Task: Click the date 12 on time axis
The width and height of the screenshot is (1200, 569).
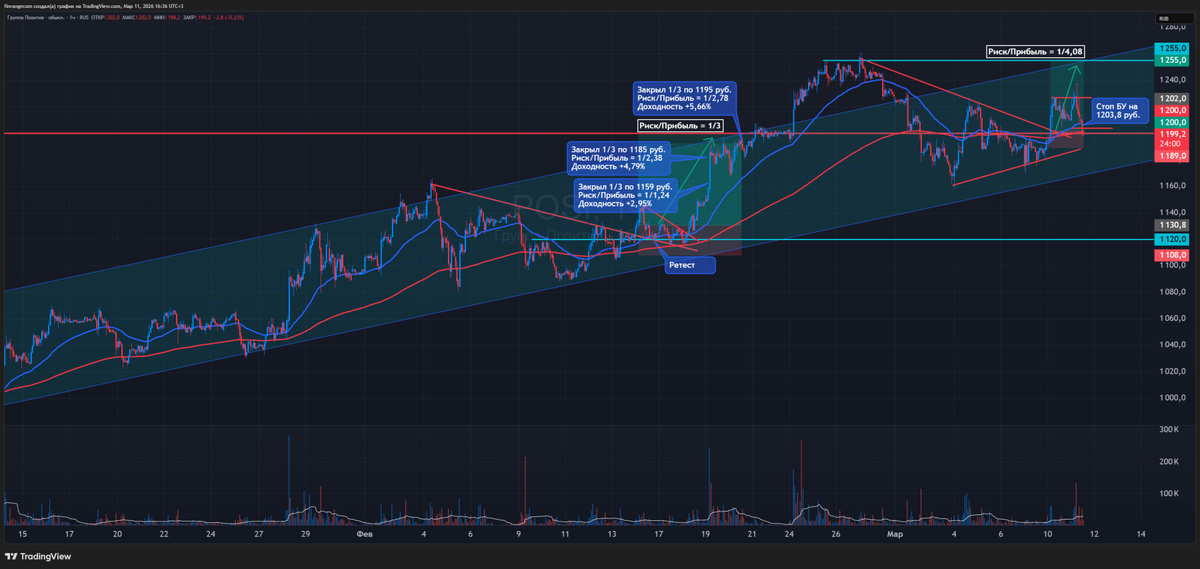Action: tap(1095, 535)
